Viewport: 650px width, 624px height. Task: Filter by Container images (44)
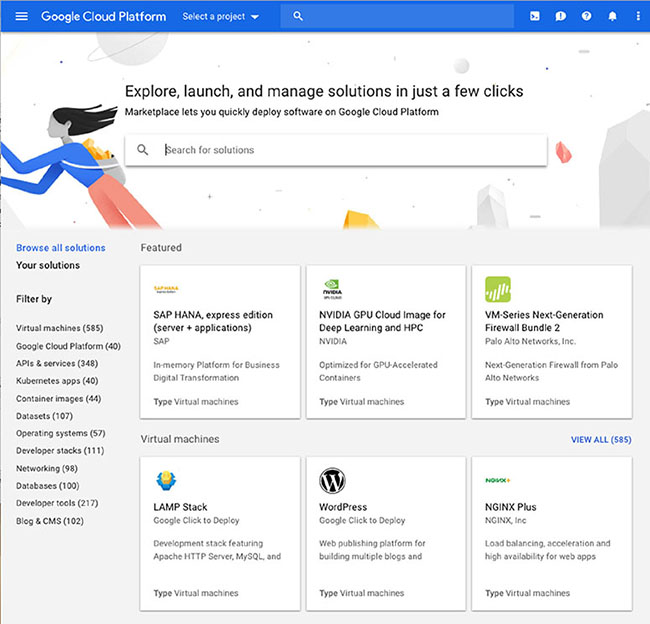click(58, 398)
